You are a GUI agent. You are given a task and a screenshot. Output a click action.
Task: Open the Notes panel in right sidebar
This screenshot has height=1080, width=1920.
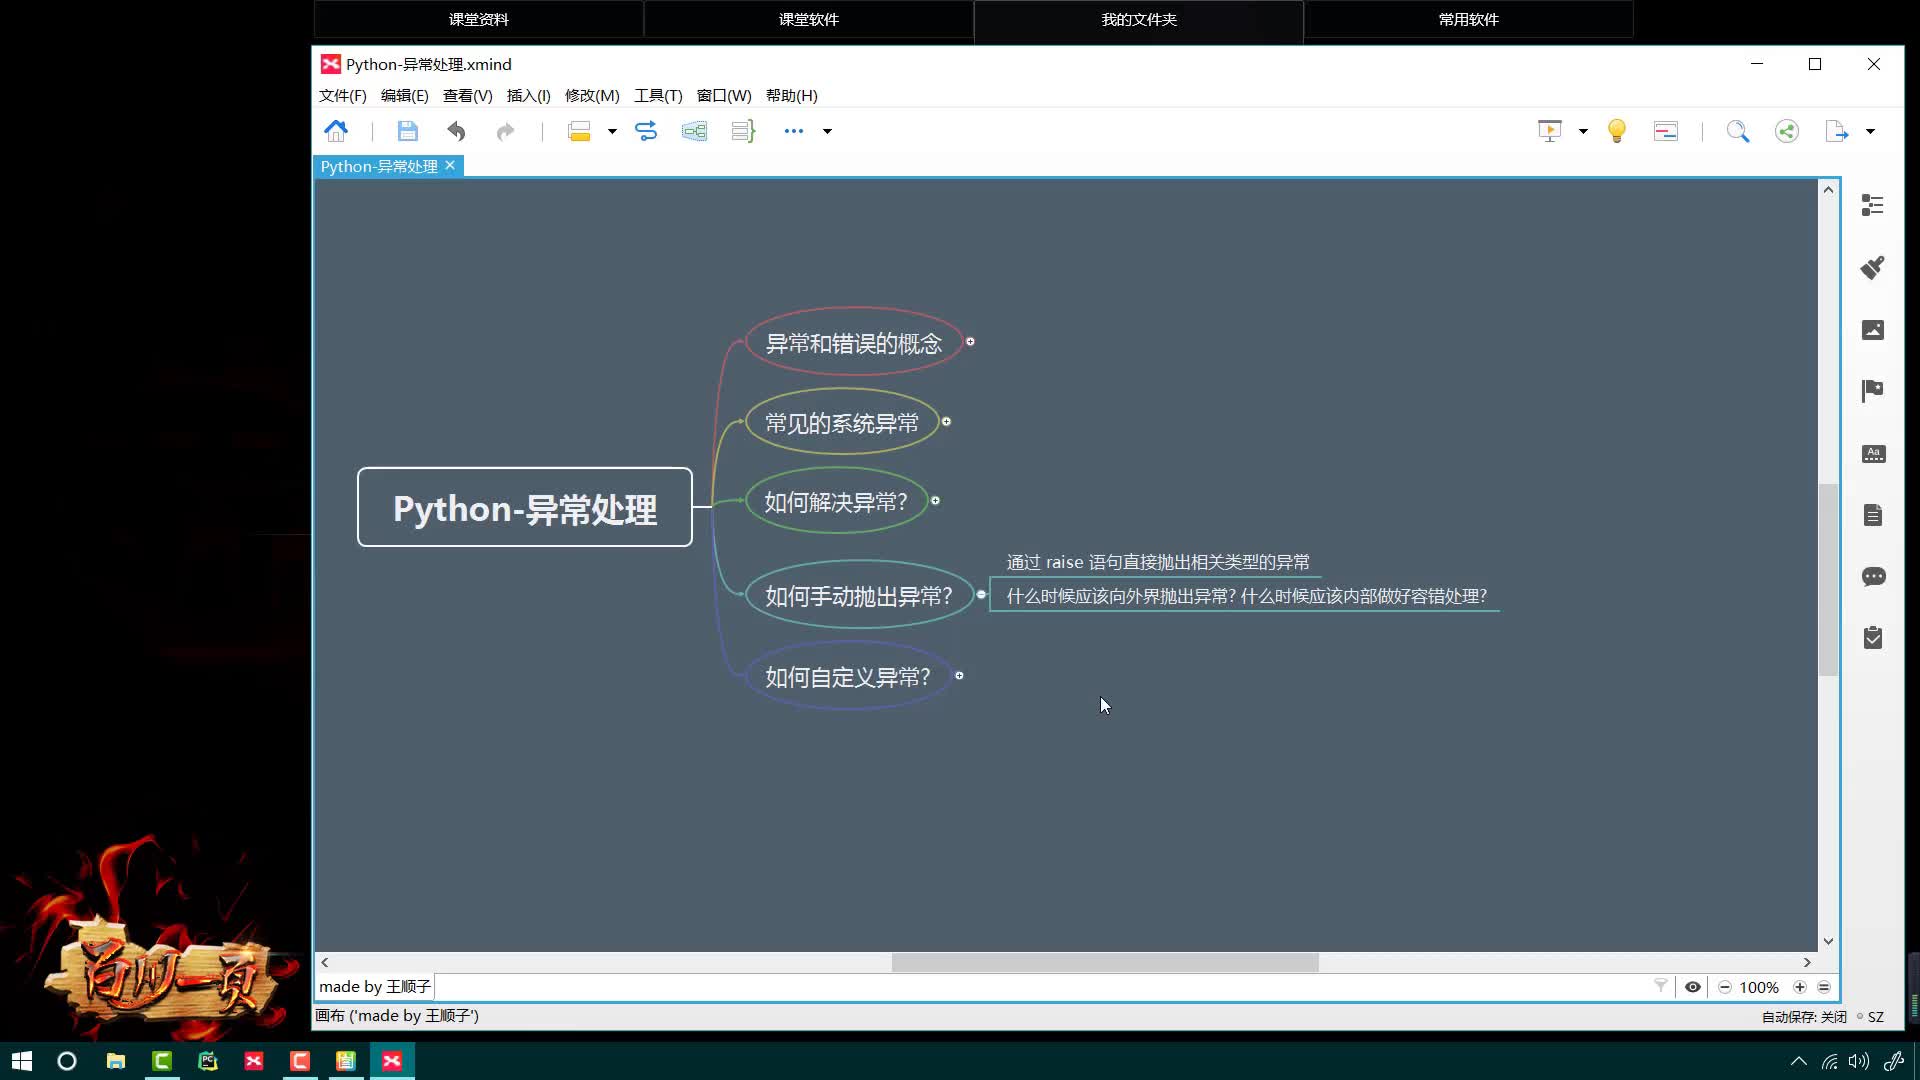tap(1875, 515)
